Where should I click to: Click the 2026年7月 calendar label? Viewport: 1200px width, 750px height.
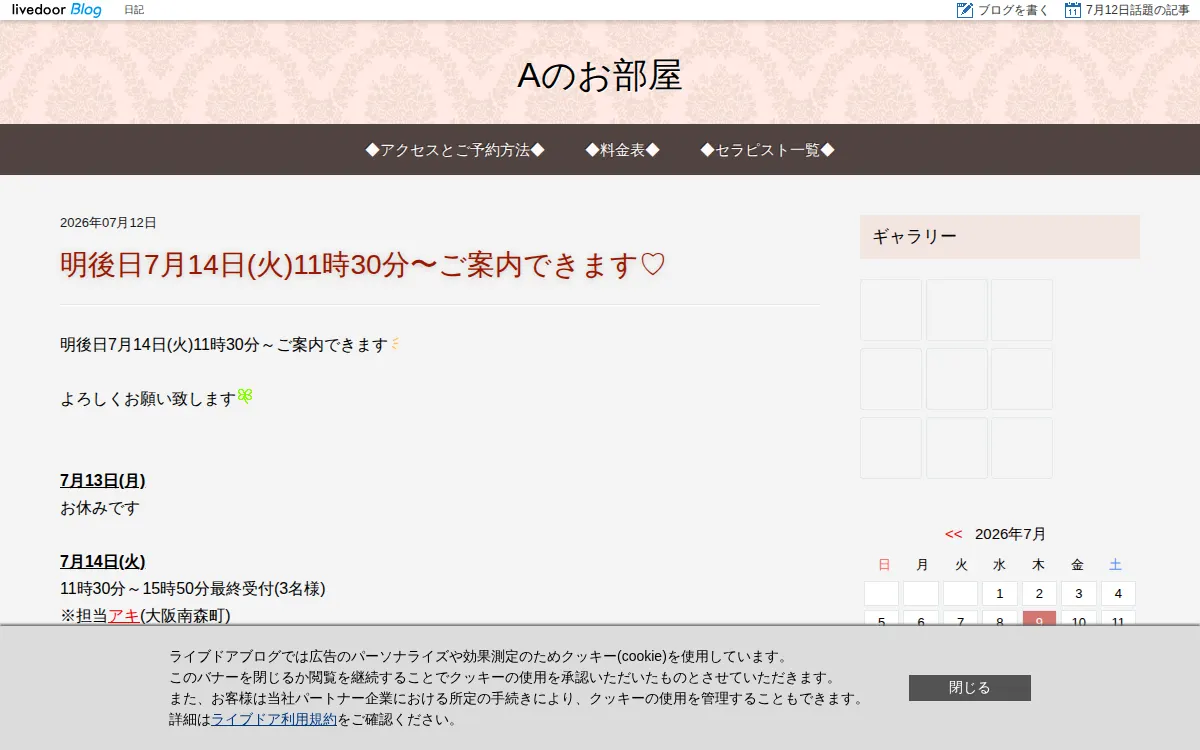1010,534
